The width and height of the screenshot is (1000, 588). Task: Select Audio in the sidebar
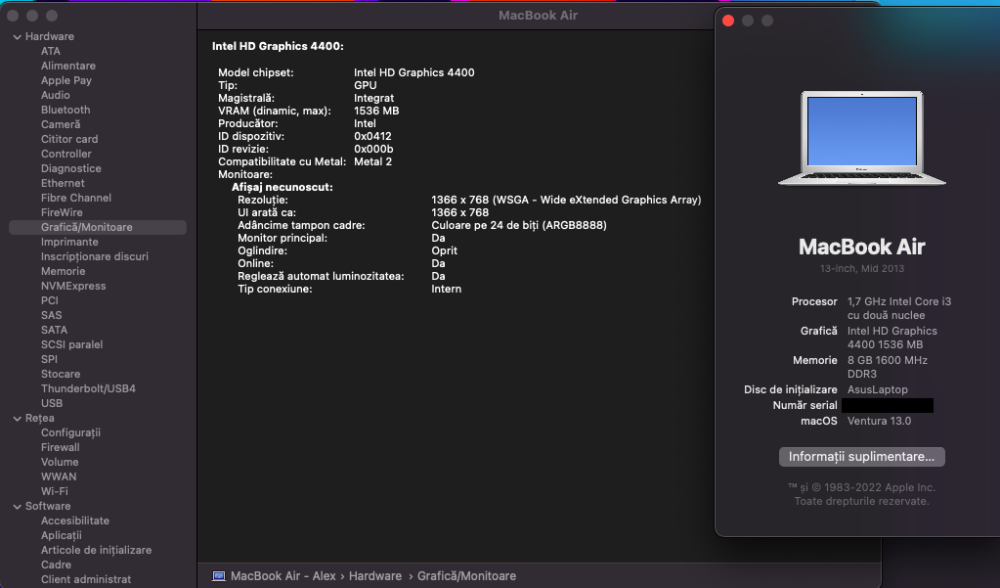[55, 95]
